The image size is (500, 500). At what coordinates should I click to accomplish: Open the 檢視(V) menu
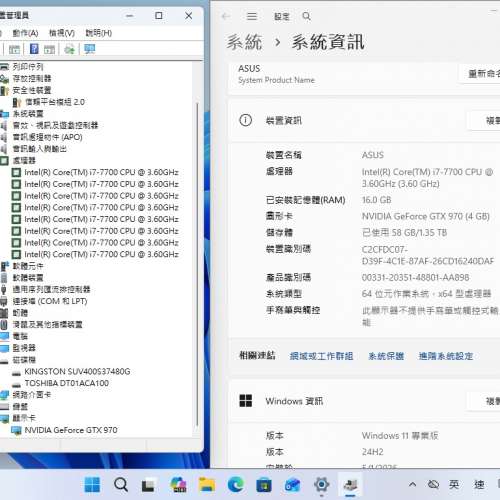(62, 33)
